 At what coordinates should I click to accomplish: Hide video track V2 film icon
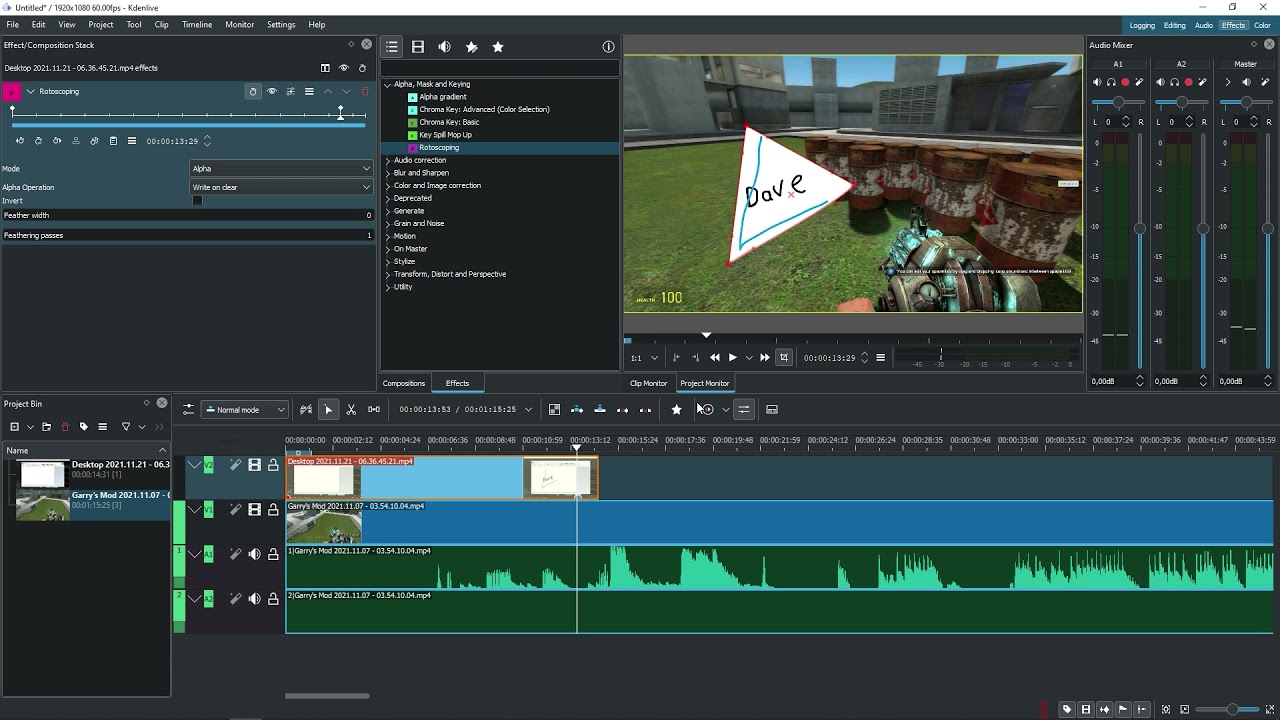click(x=254, y=465)
